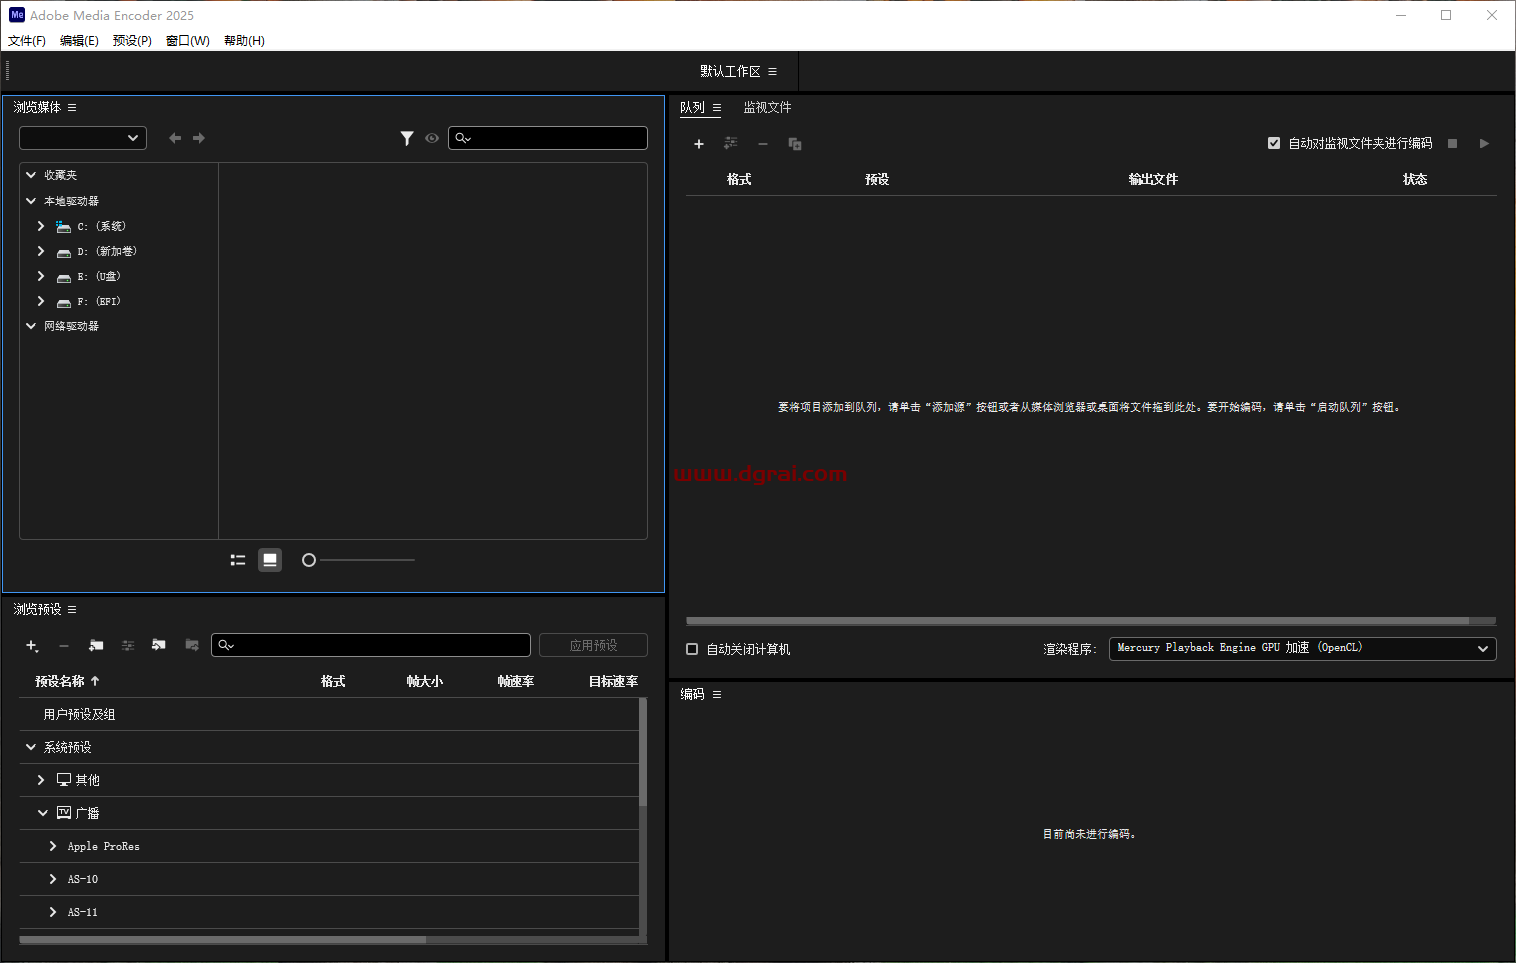This screenshot has height=963, width=1516.
Task: Open the 编辑(E) menu
Action: [x=79, y=41]
